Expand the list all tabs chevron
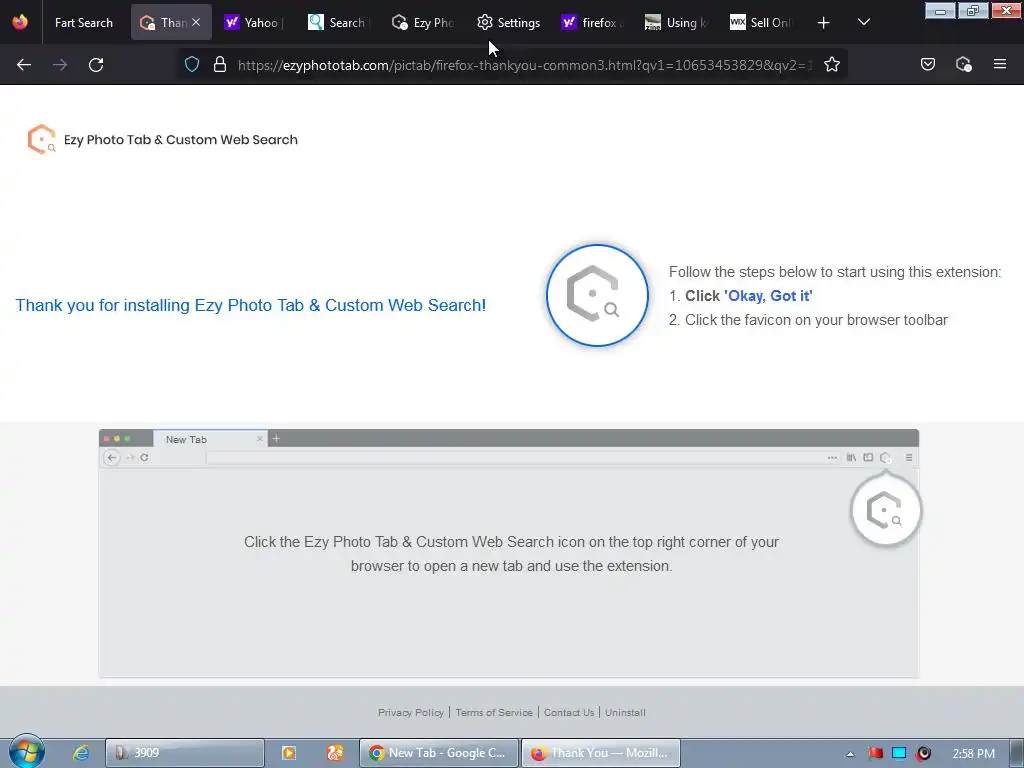The height and width of the screenshot is (768, 1024). tap(863, 22)
